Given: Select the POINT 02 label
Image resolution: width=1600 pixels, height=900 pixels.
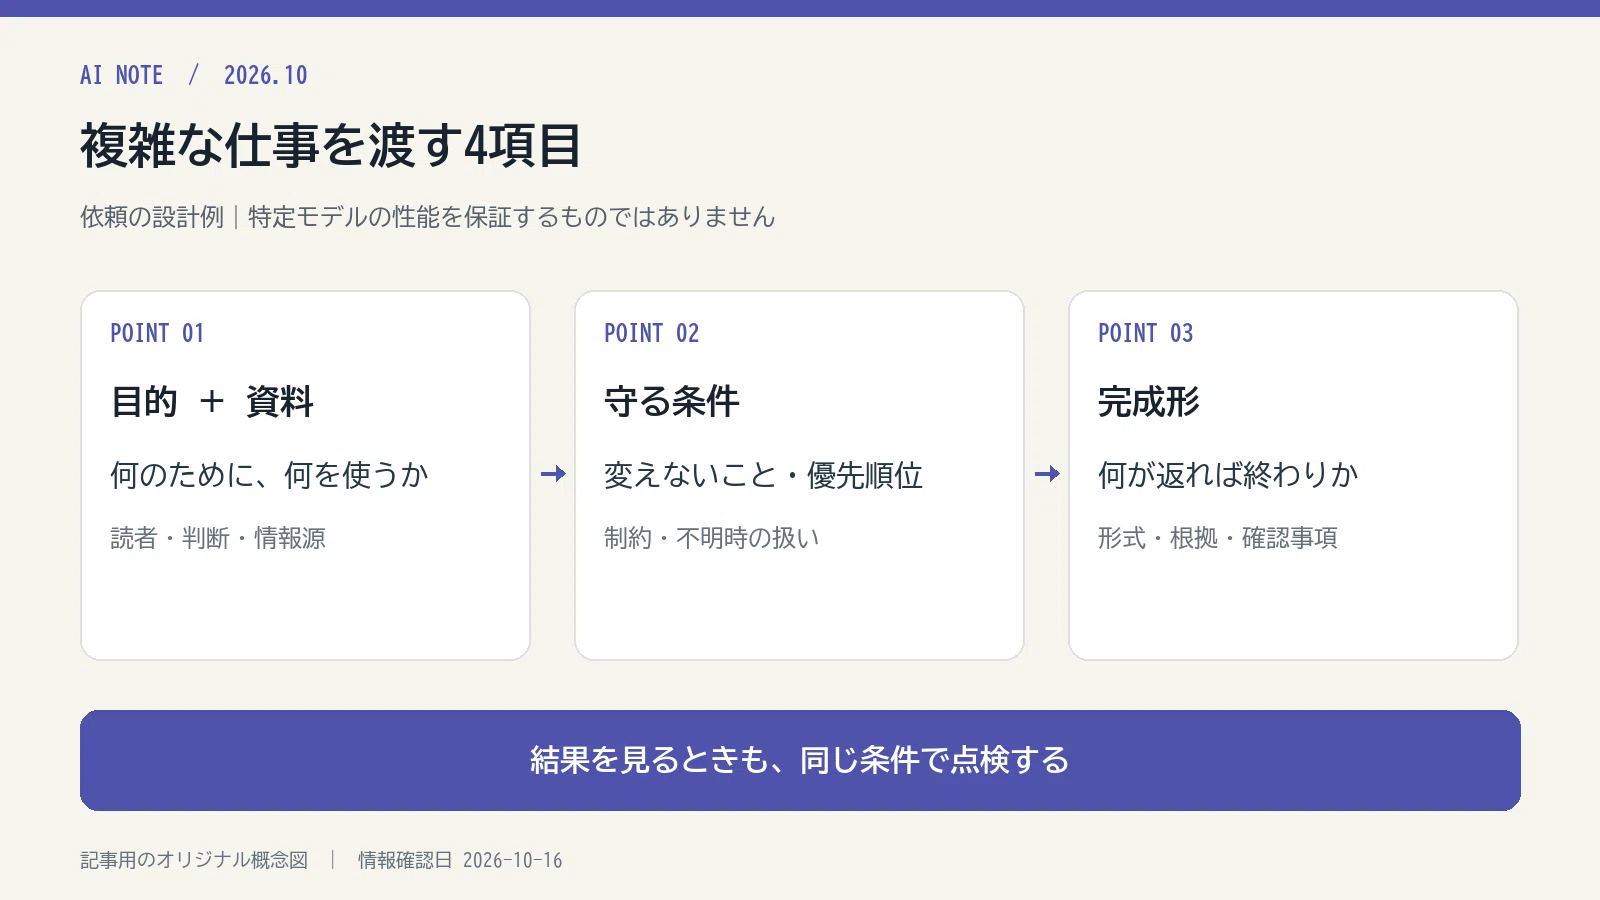Looking at the screenshot, I should tap(651, 333).
